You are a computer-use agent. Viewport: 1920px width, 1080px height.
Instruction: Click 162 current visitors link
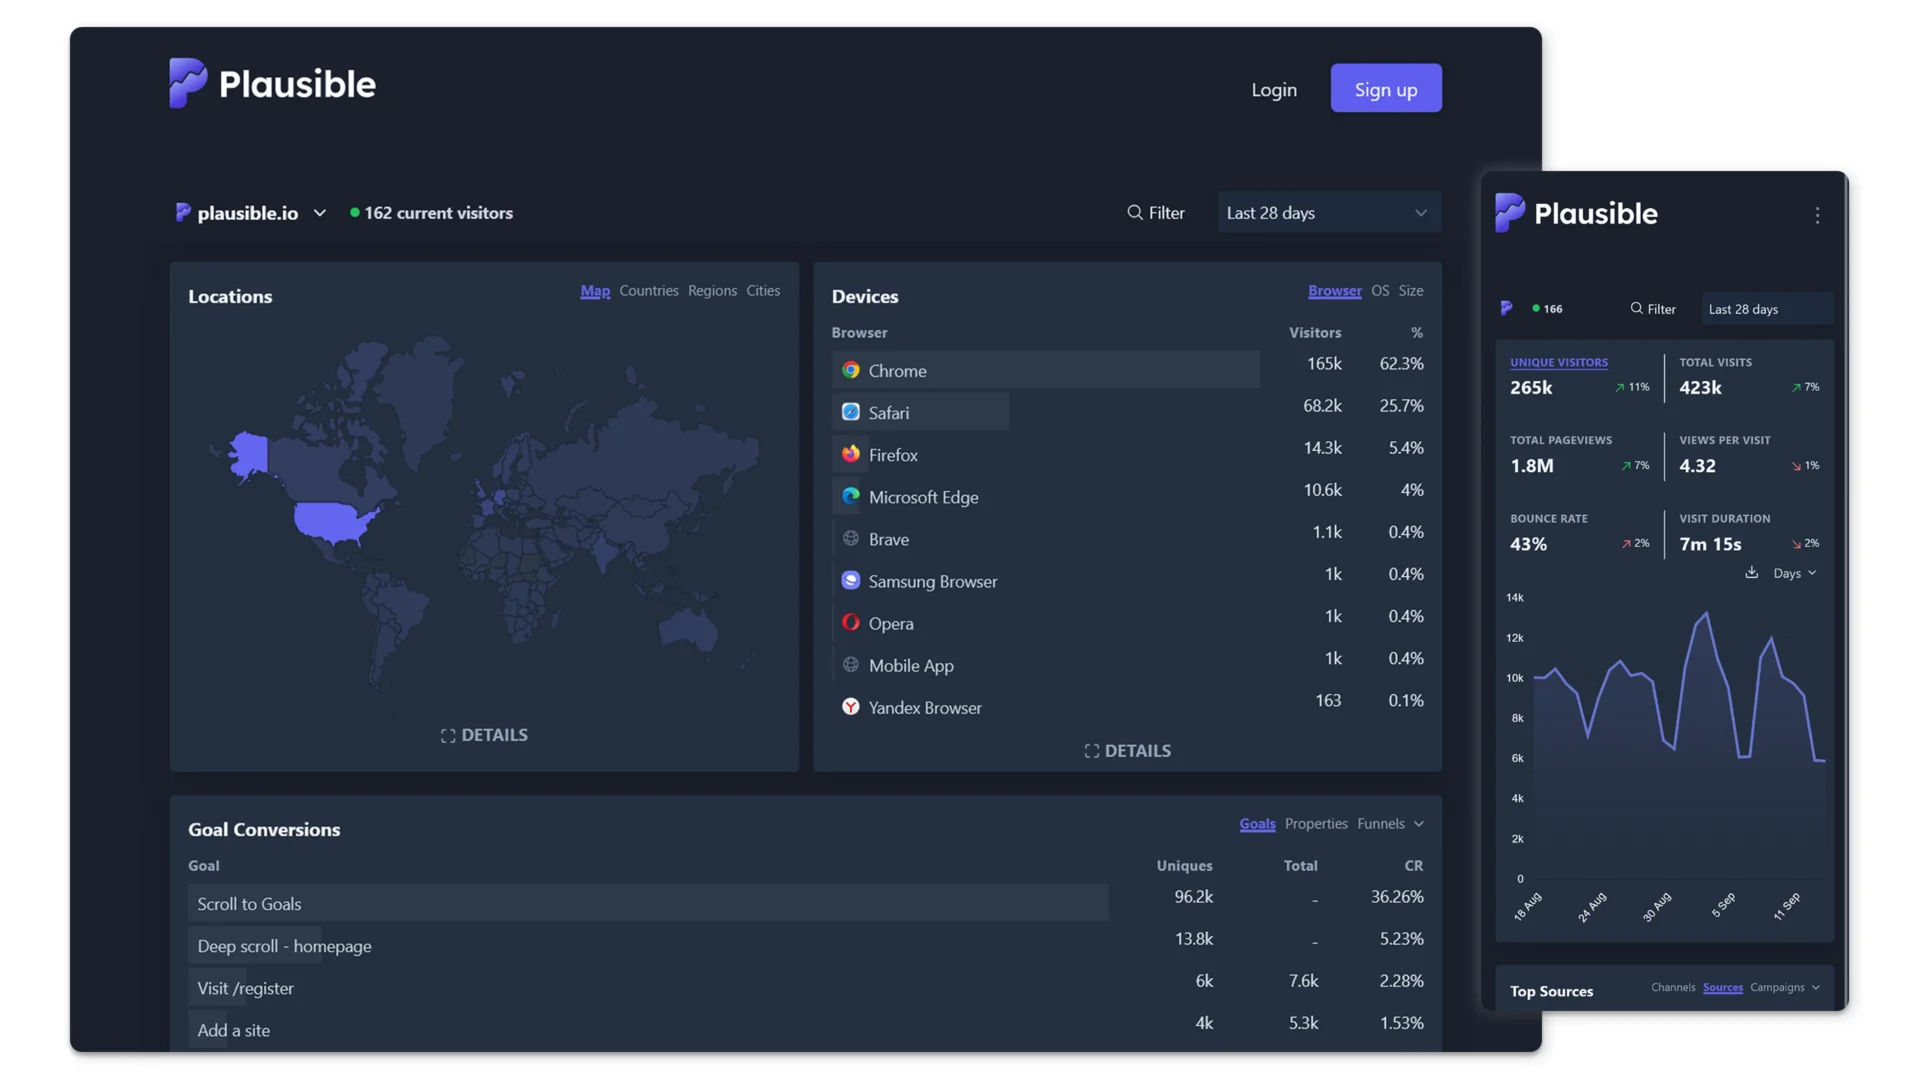(432, 213)
